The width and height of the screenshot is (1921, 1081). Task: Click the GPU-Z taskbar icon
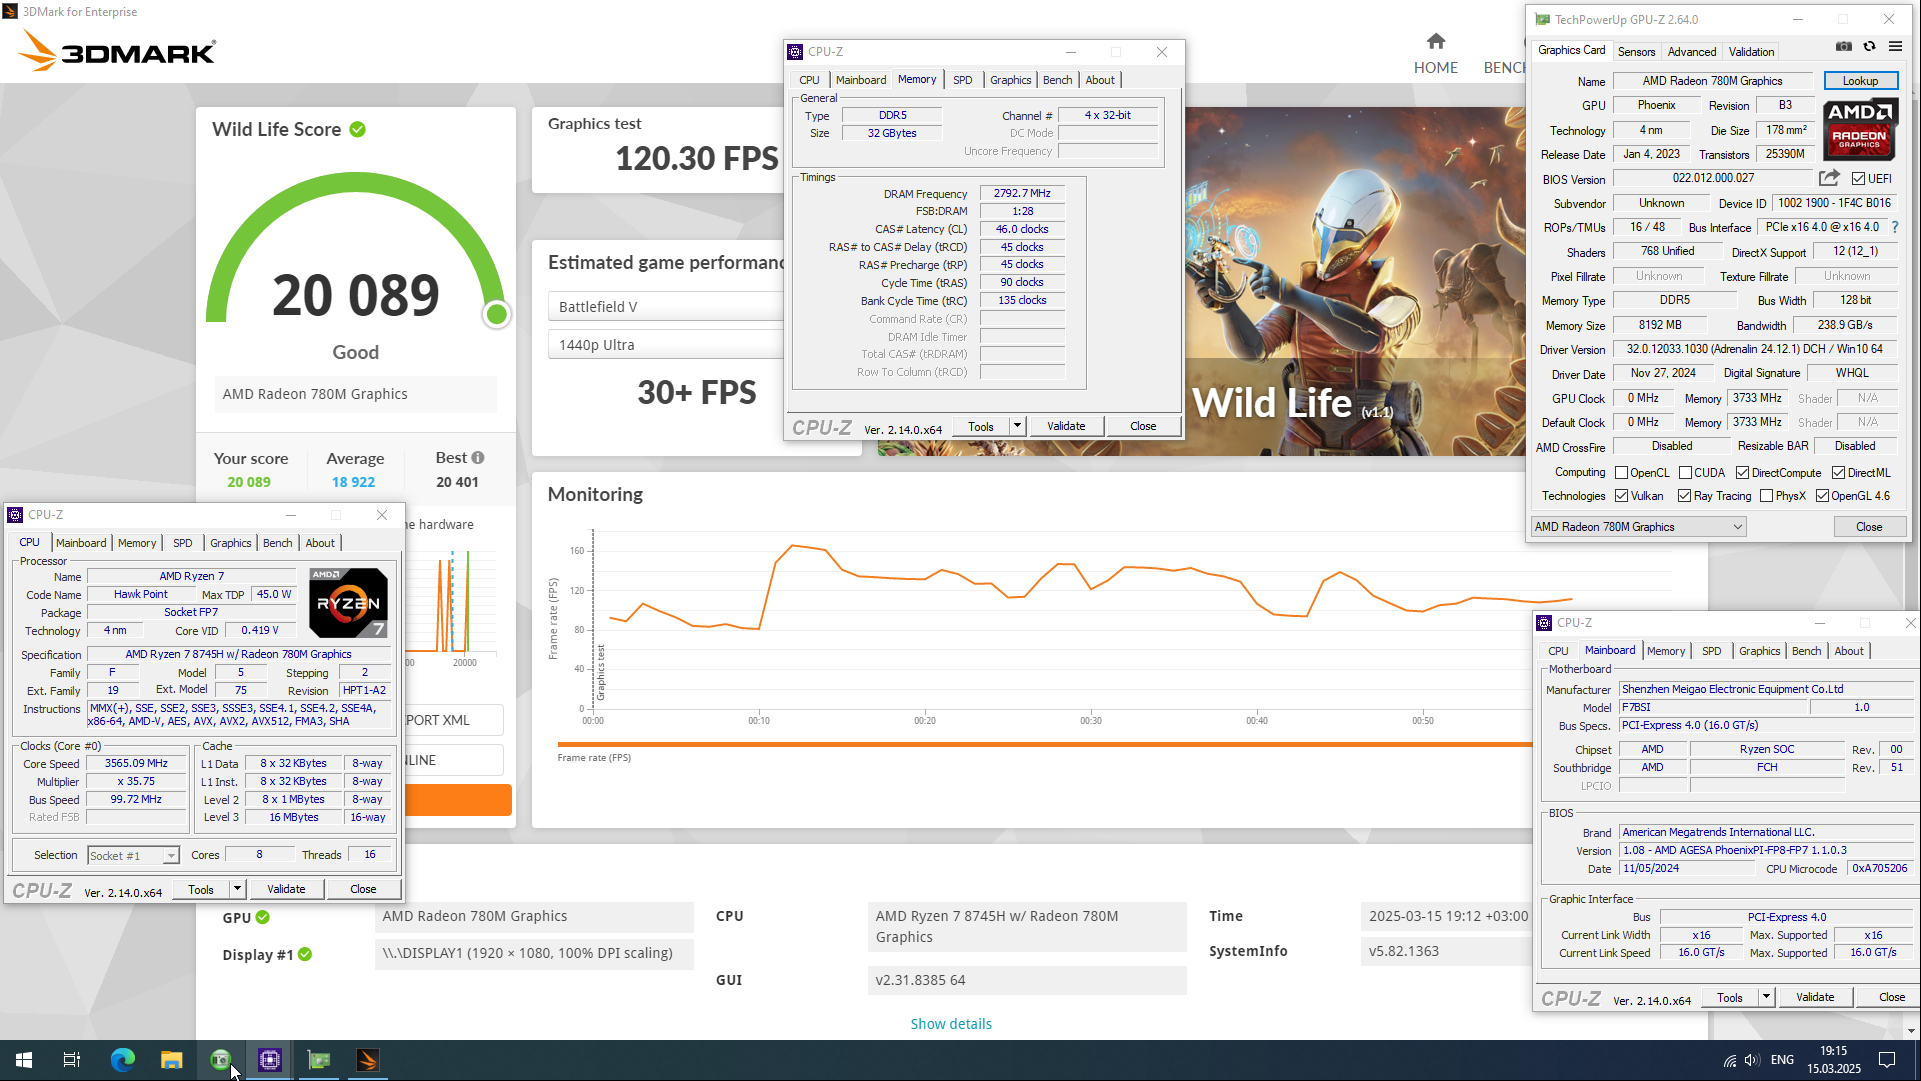click(319, 1060)
